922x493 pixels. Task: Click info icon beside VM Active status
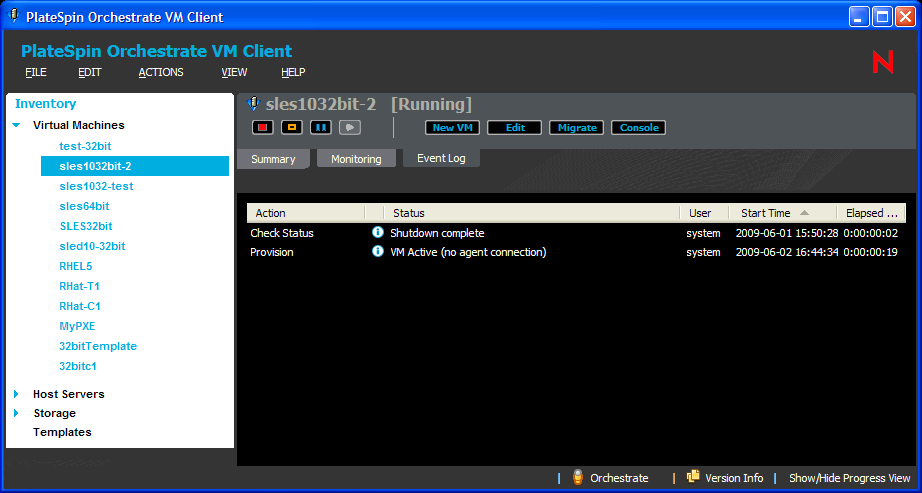click(x=378, y=251)
